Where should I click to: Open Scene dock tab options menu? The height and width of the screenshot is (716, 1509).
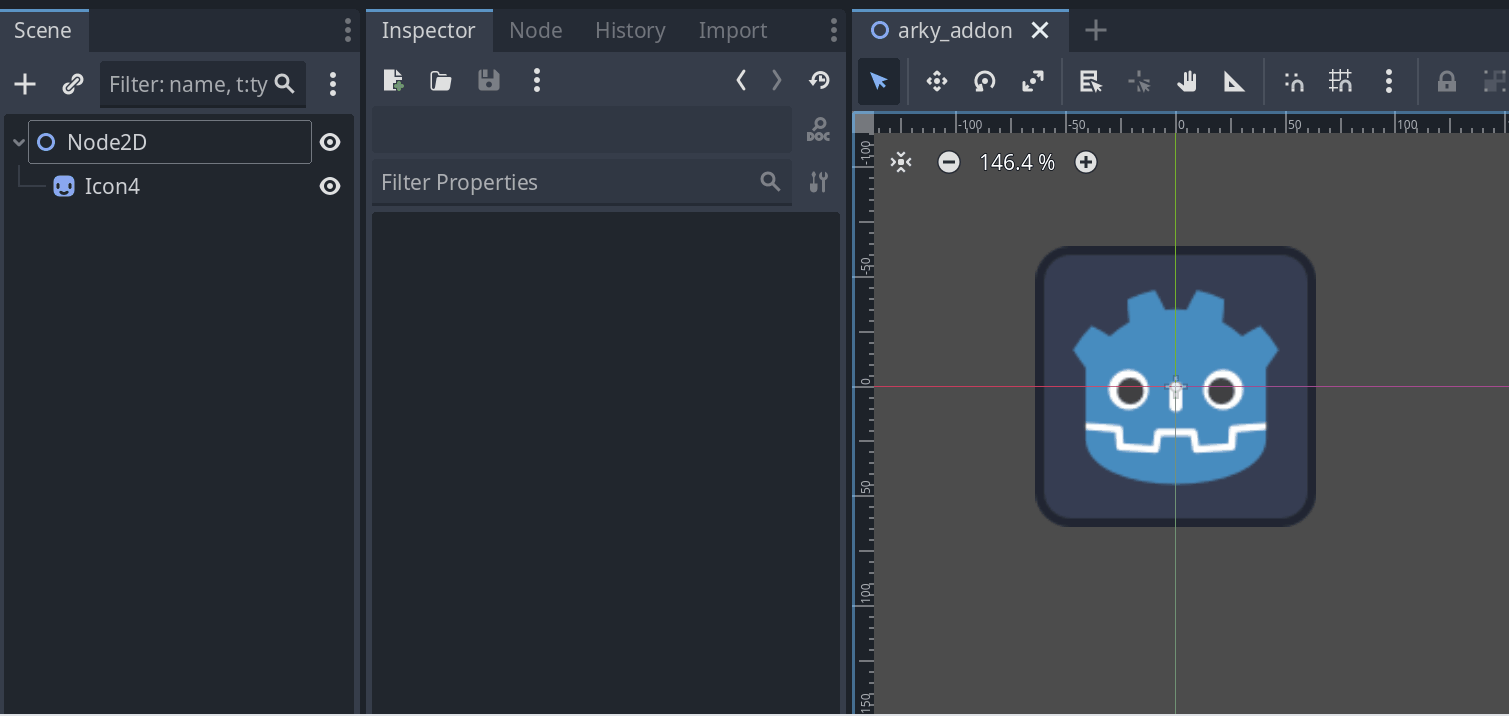click(x=347, y=30)
